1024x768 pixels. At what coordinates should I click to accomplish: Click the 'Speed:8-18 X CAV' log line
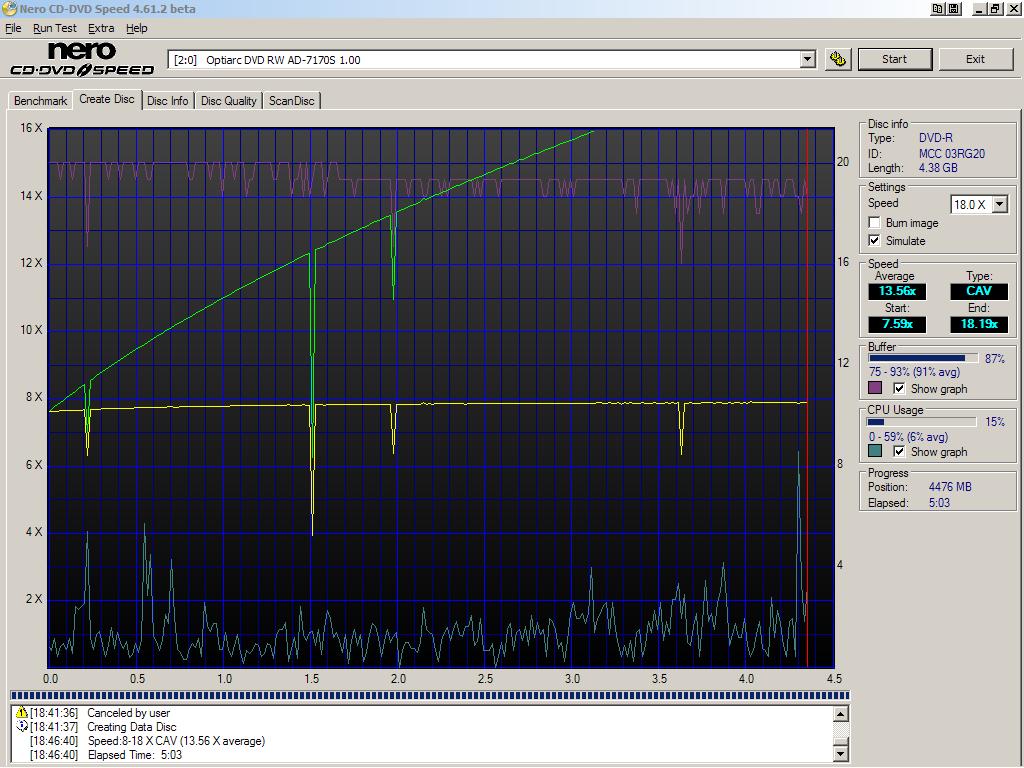[176, 741]
